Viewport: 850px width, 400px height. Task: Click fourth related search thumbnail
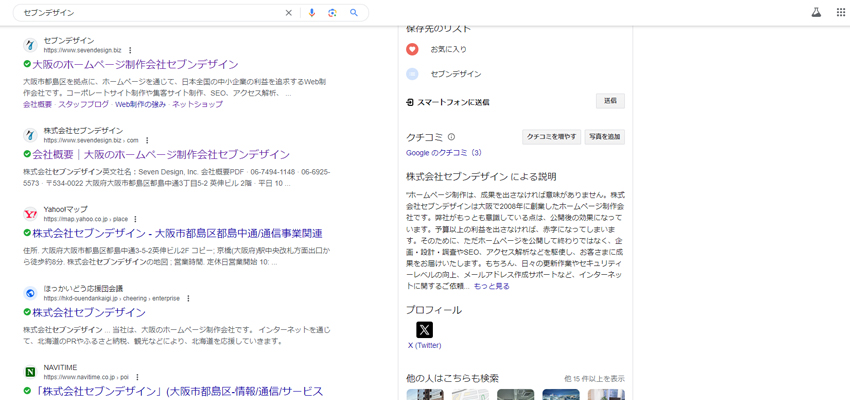(561, 395)
